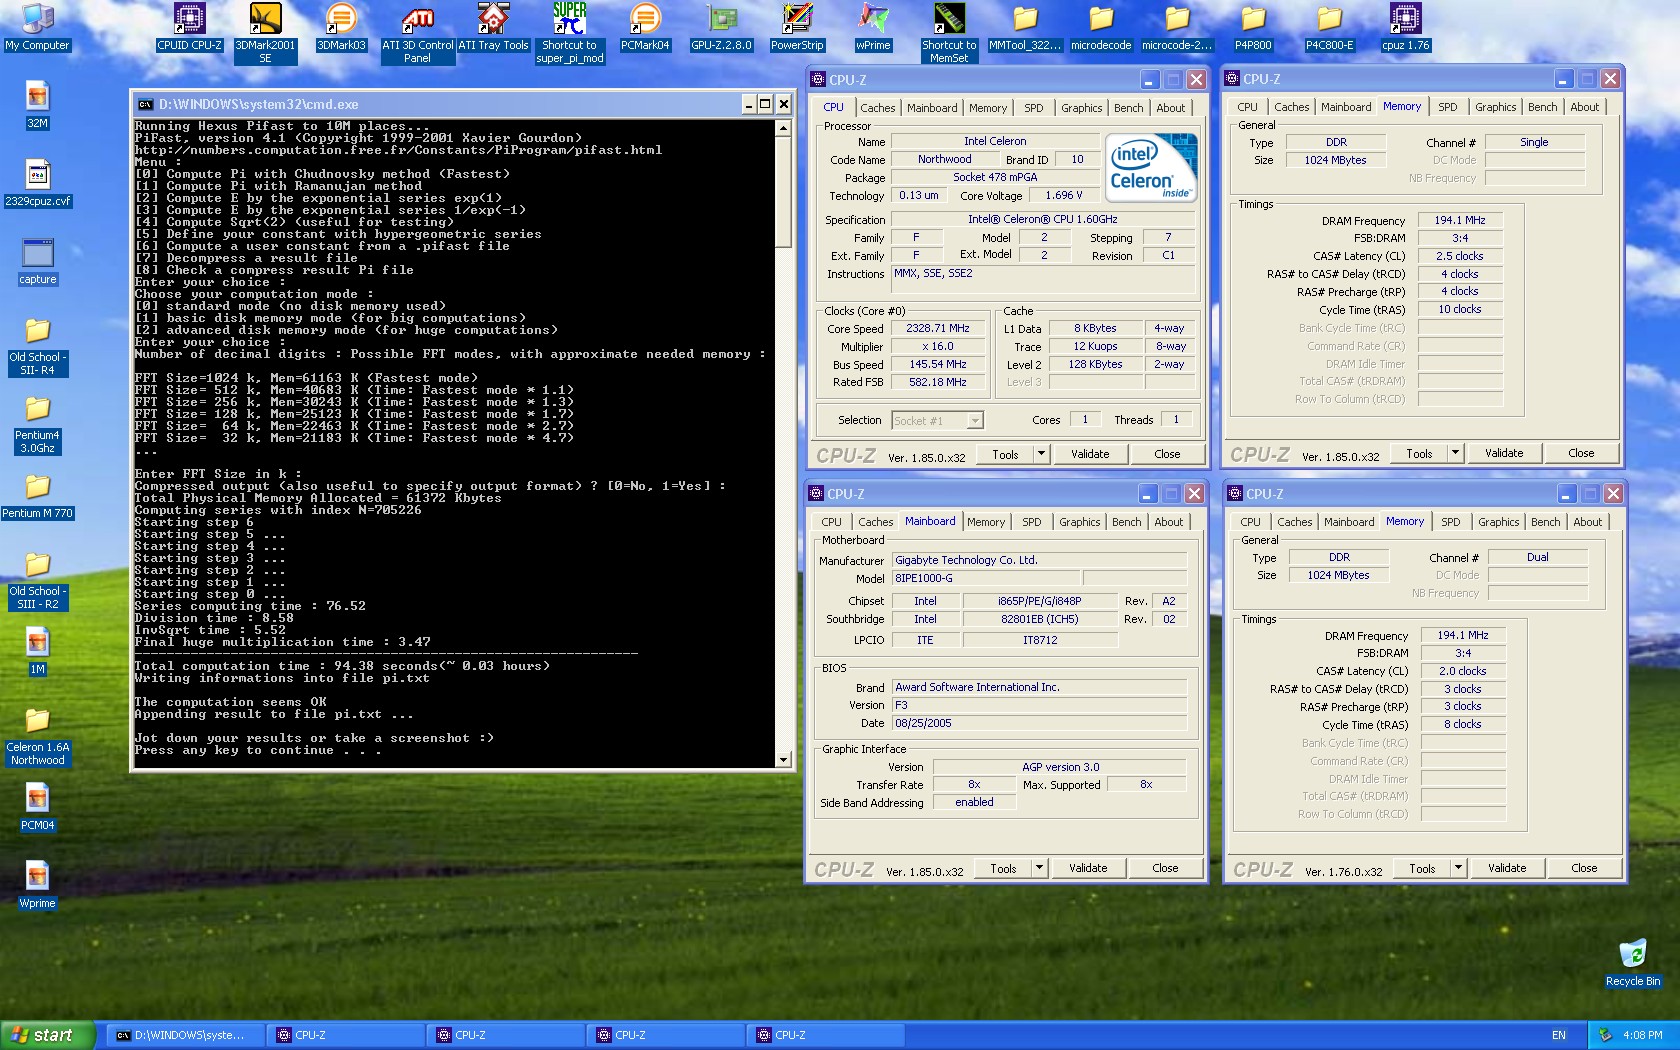This screenshot has height=1050, width=1680.
Task: Expand Tools dropdown arrow in CPU tab window
Action: point(1041,454)
